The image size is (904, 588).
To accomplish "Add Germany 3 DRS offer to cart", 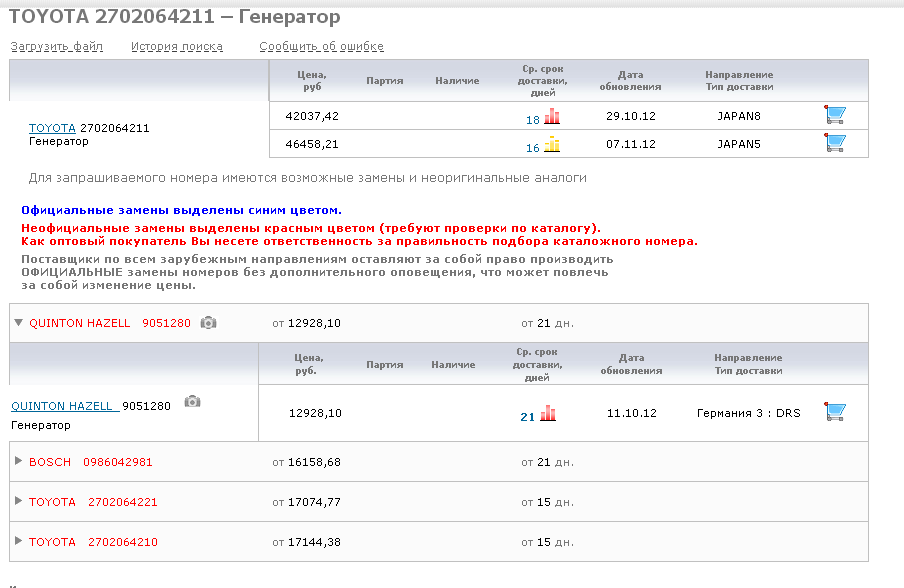I will coord(835,412).
